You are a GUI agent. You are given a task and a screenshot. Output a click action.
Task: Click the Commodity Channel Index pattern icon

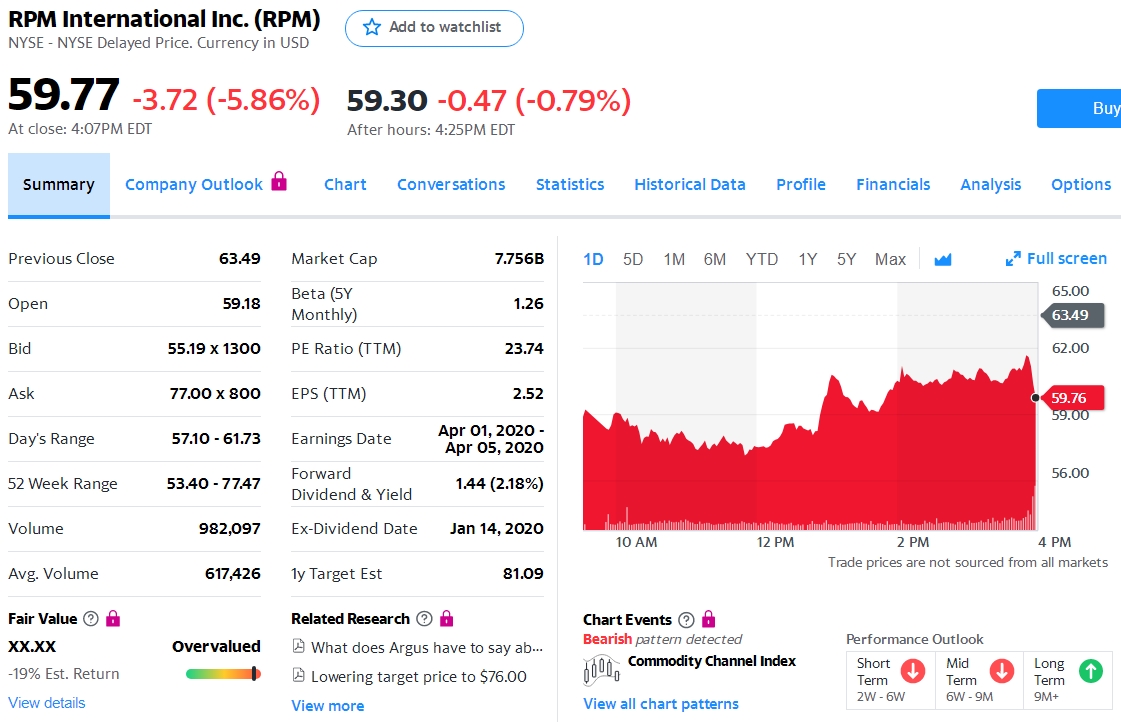[602, 670]
